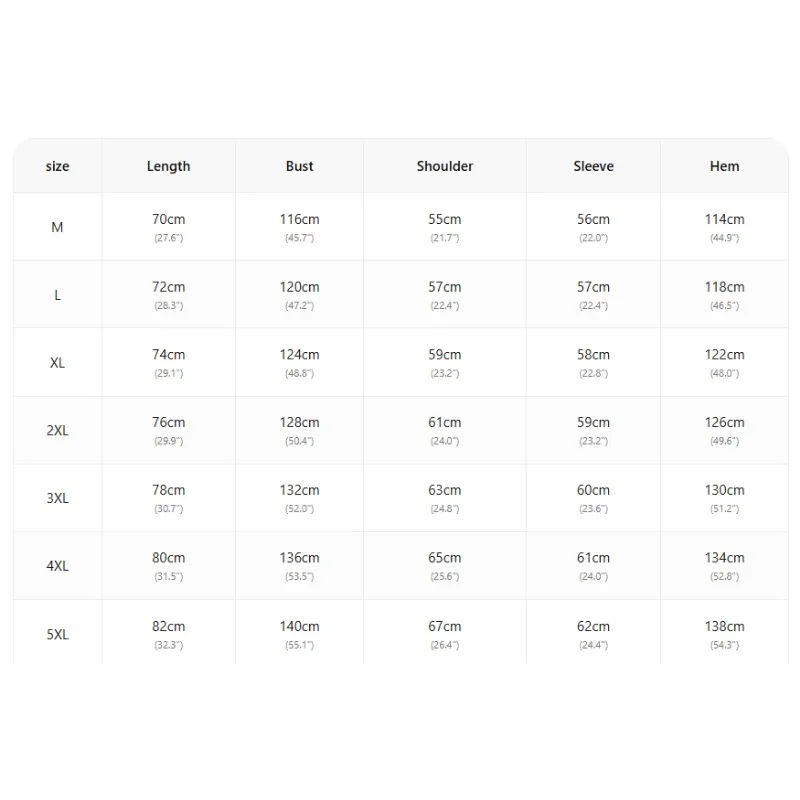This screenshot has height=800, width=800.
Task: Click the 74cm length cell for XL
Action: [168, 355]
